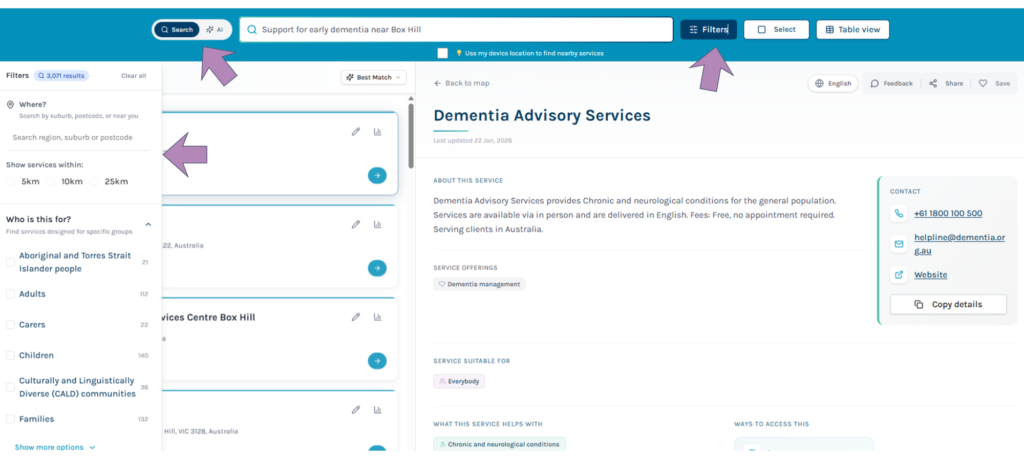Viewport: 1024px width, 461px height.
Task: Click the region, suburb or postcode field
Action: 76,137
